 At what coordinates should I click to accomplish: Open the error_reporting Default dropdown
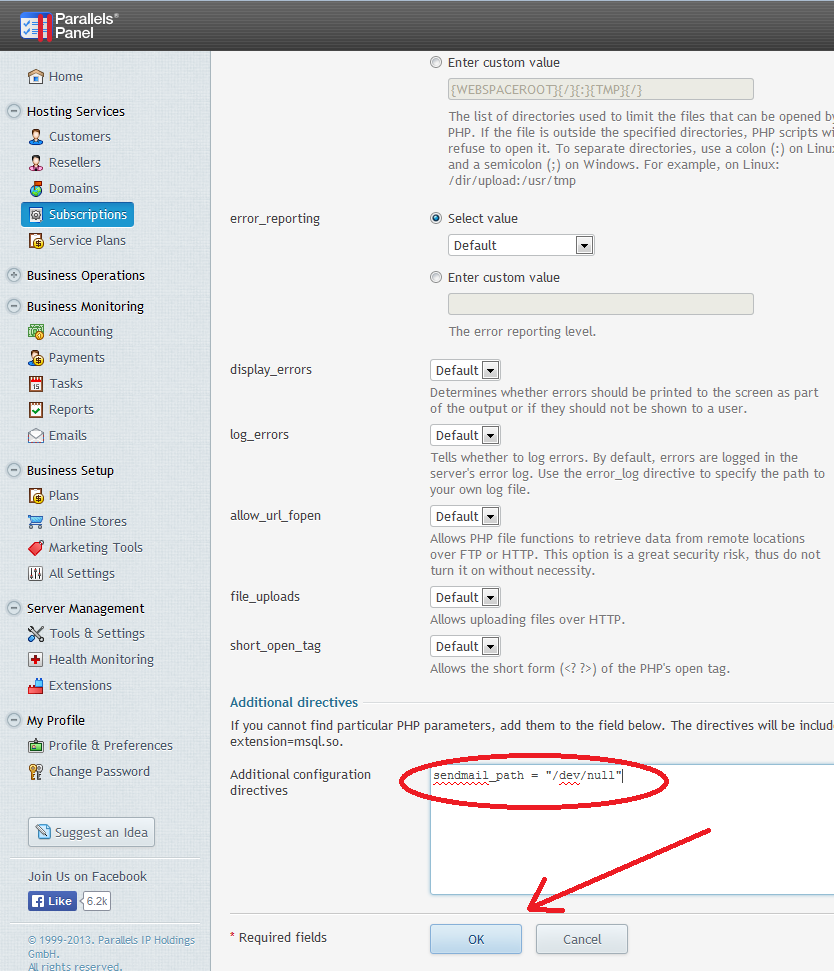(520, 245)
